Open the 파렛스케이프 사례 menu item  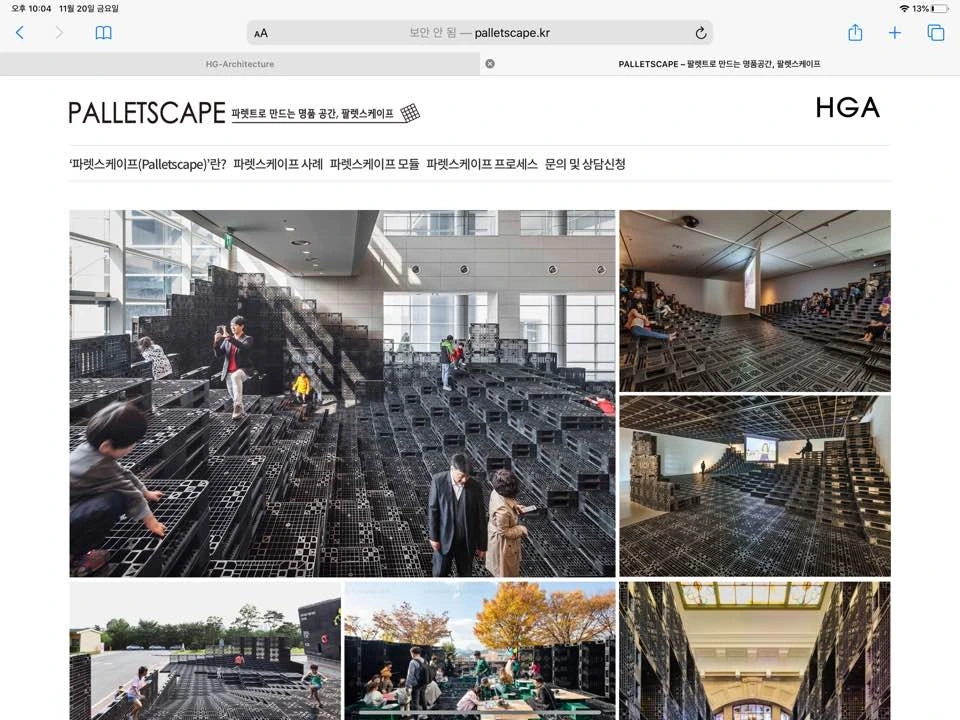tap(278, 164)
